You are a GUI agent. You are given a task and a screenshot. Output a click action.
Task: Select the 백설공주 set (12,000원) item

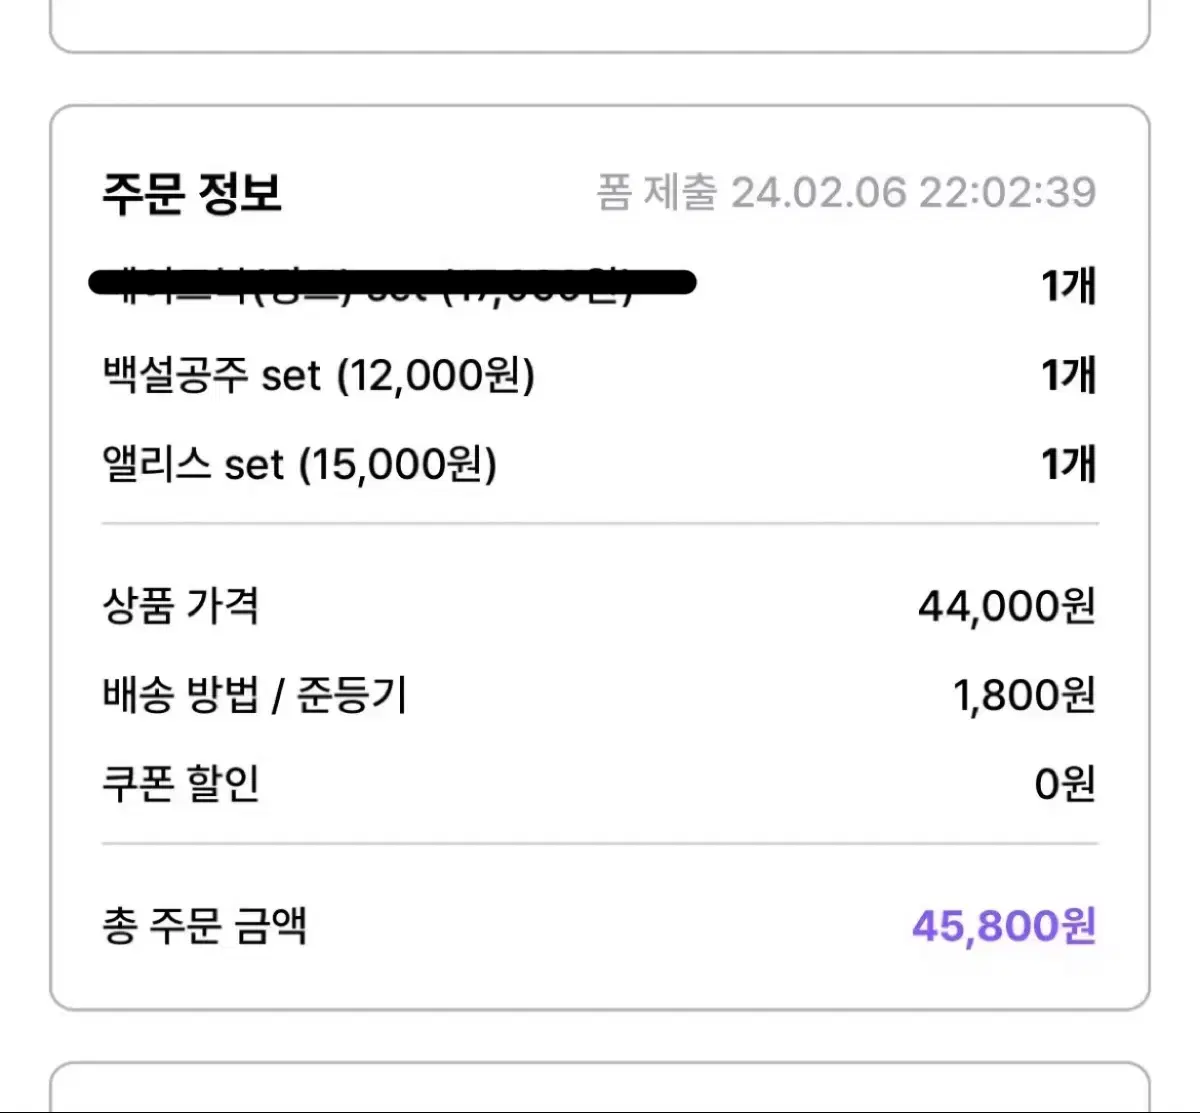[x=318, y=376]
